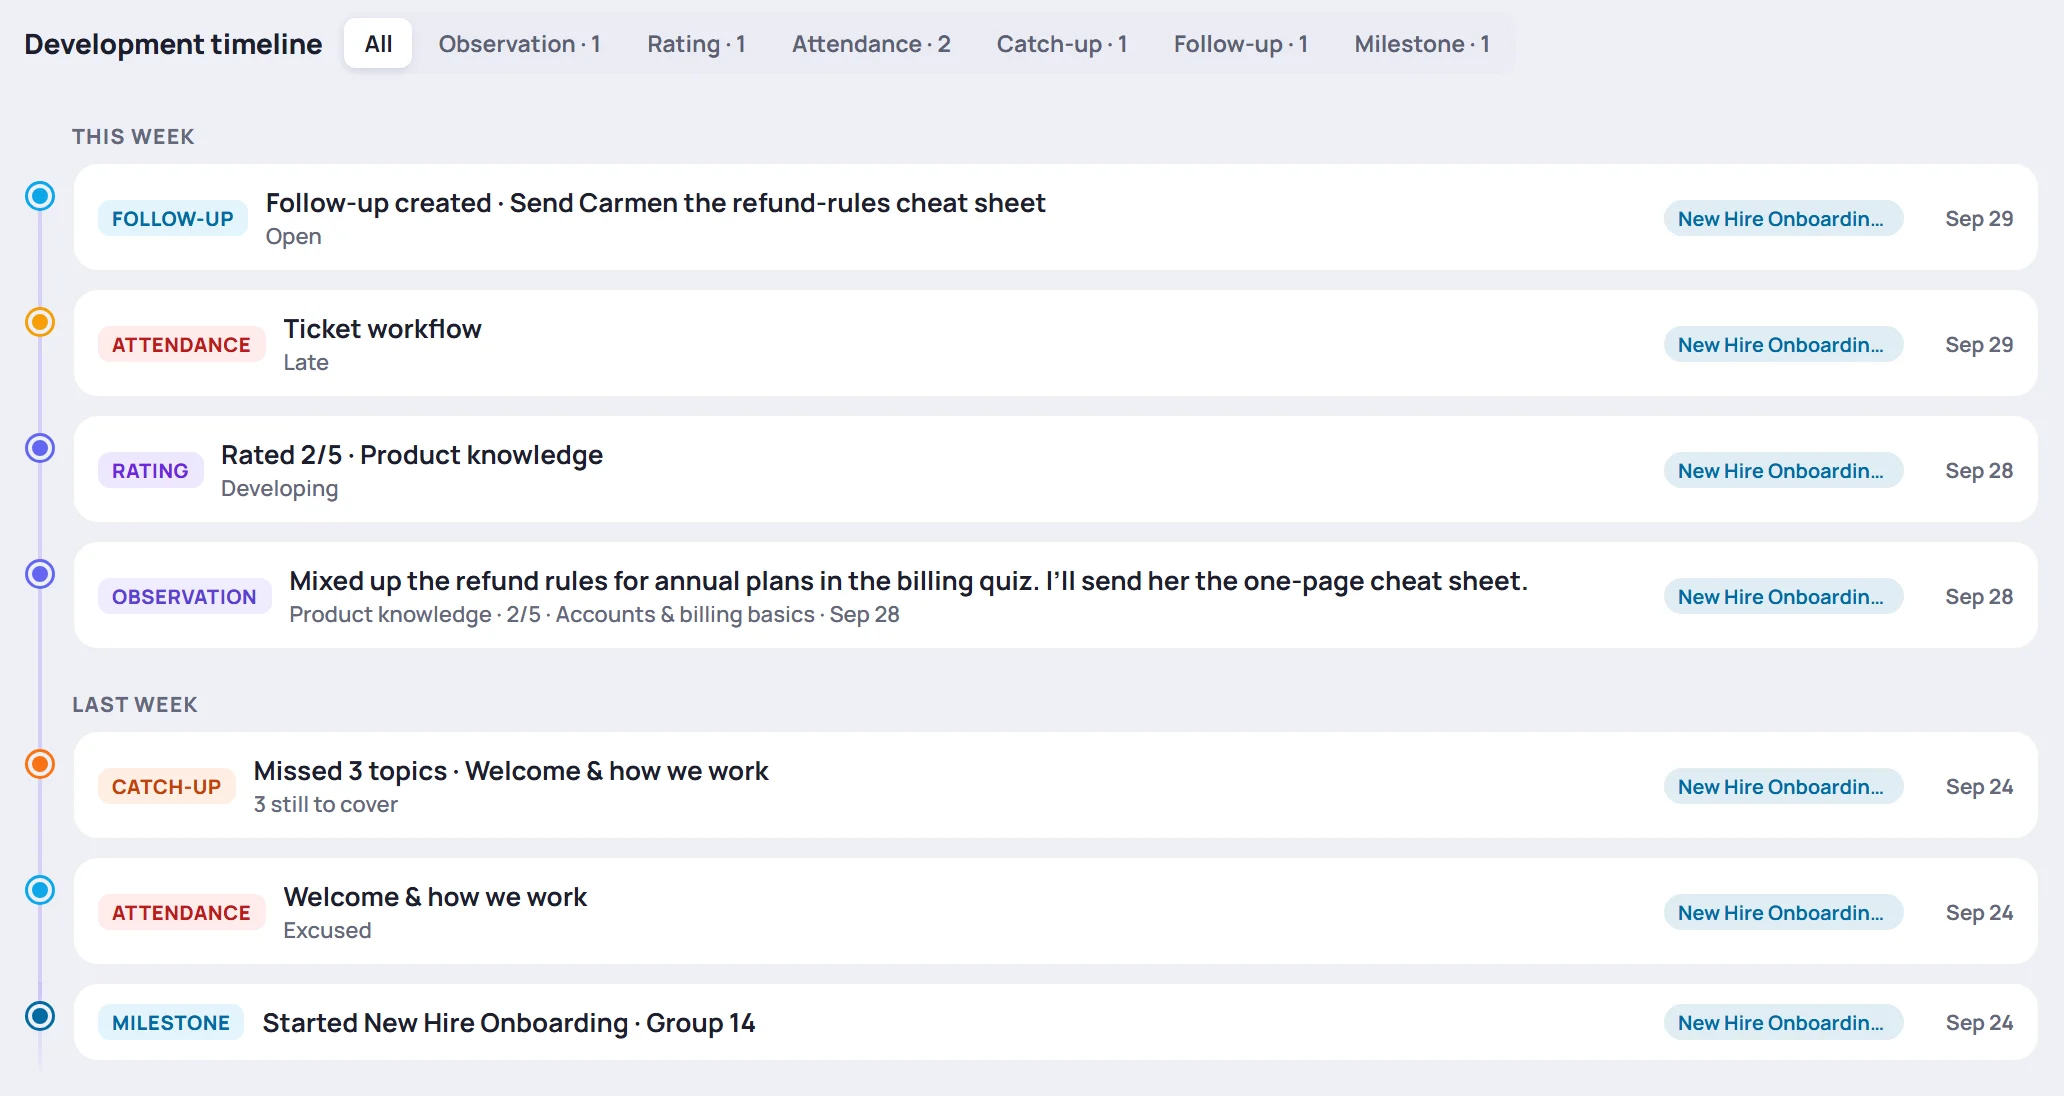Click the RATING badge
The width and height of the screenshot is (2064, 1096).
(150, 470)
